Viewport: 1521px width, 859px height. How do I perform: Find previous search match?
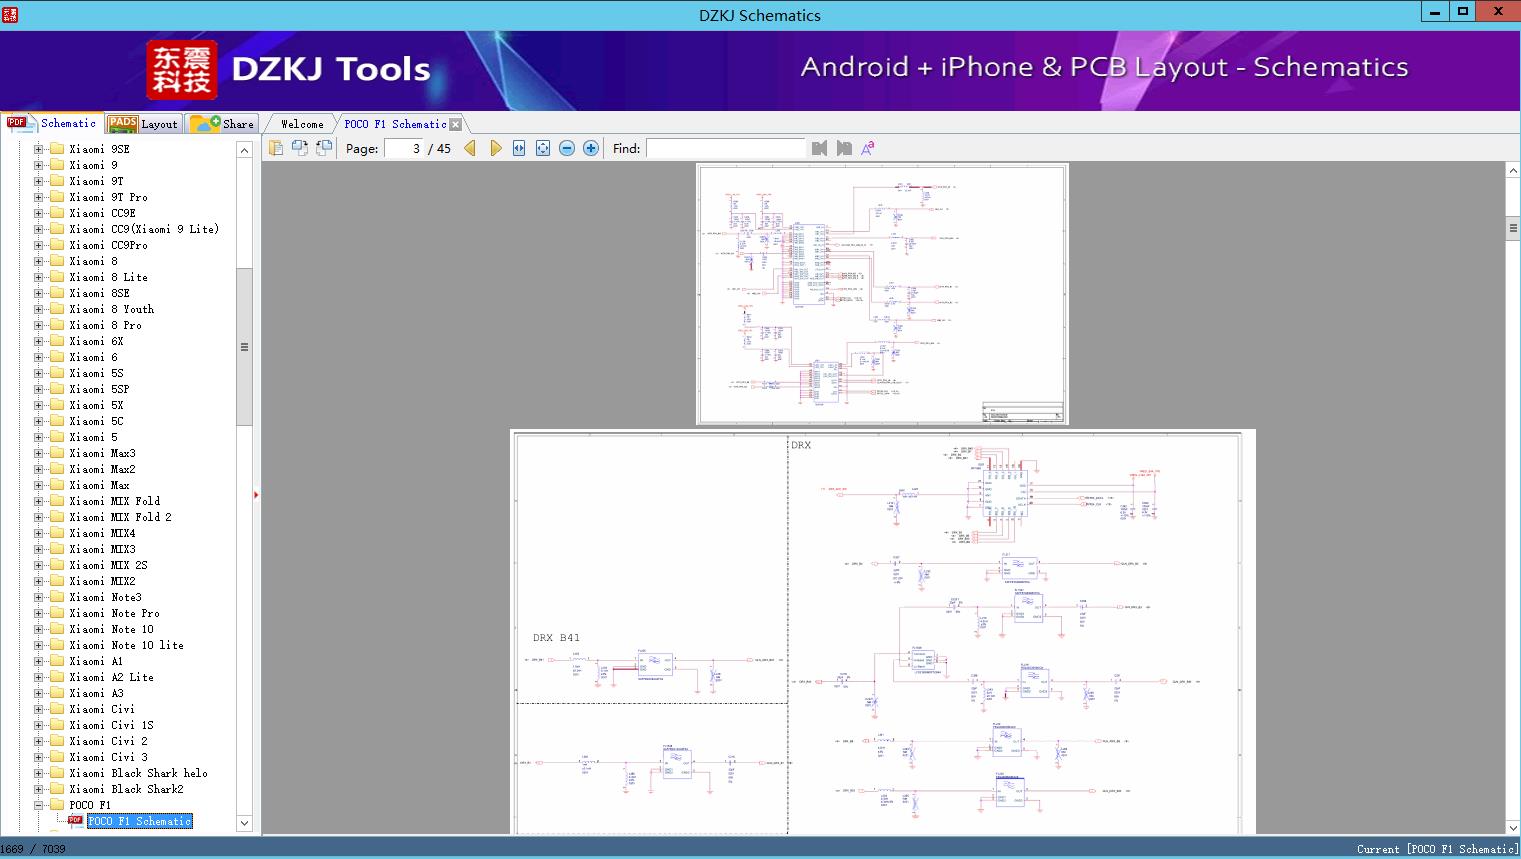coord(820,148)
